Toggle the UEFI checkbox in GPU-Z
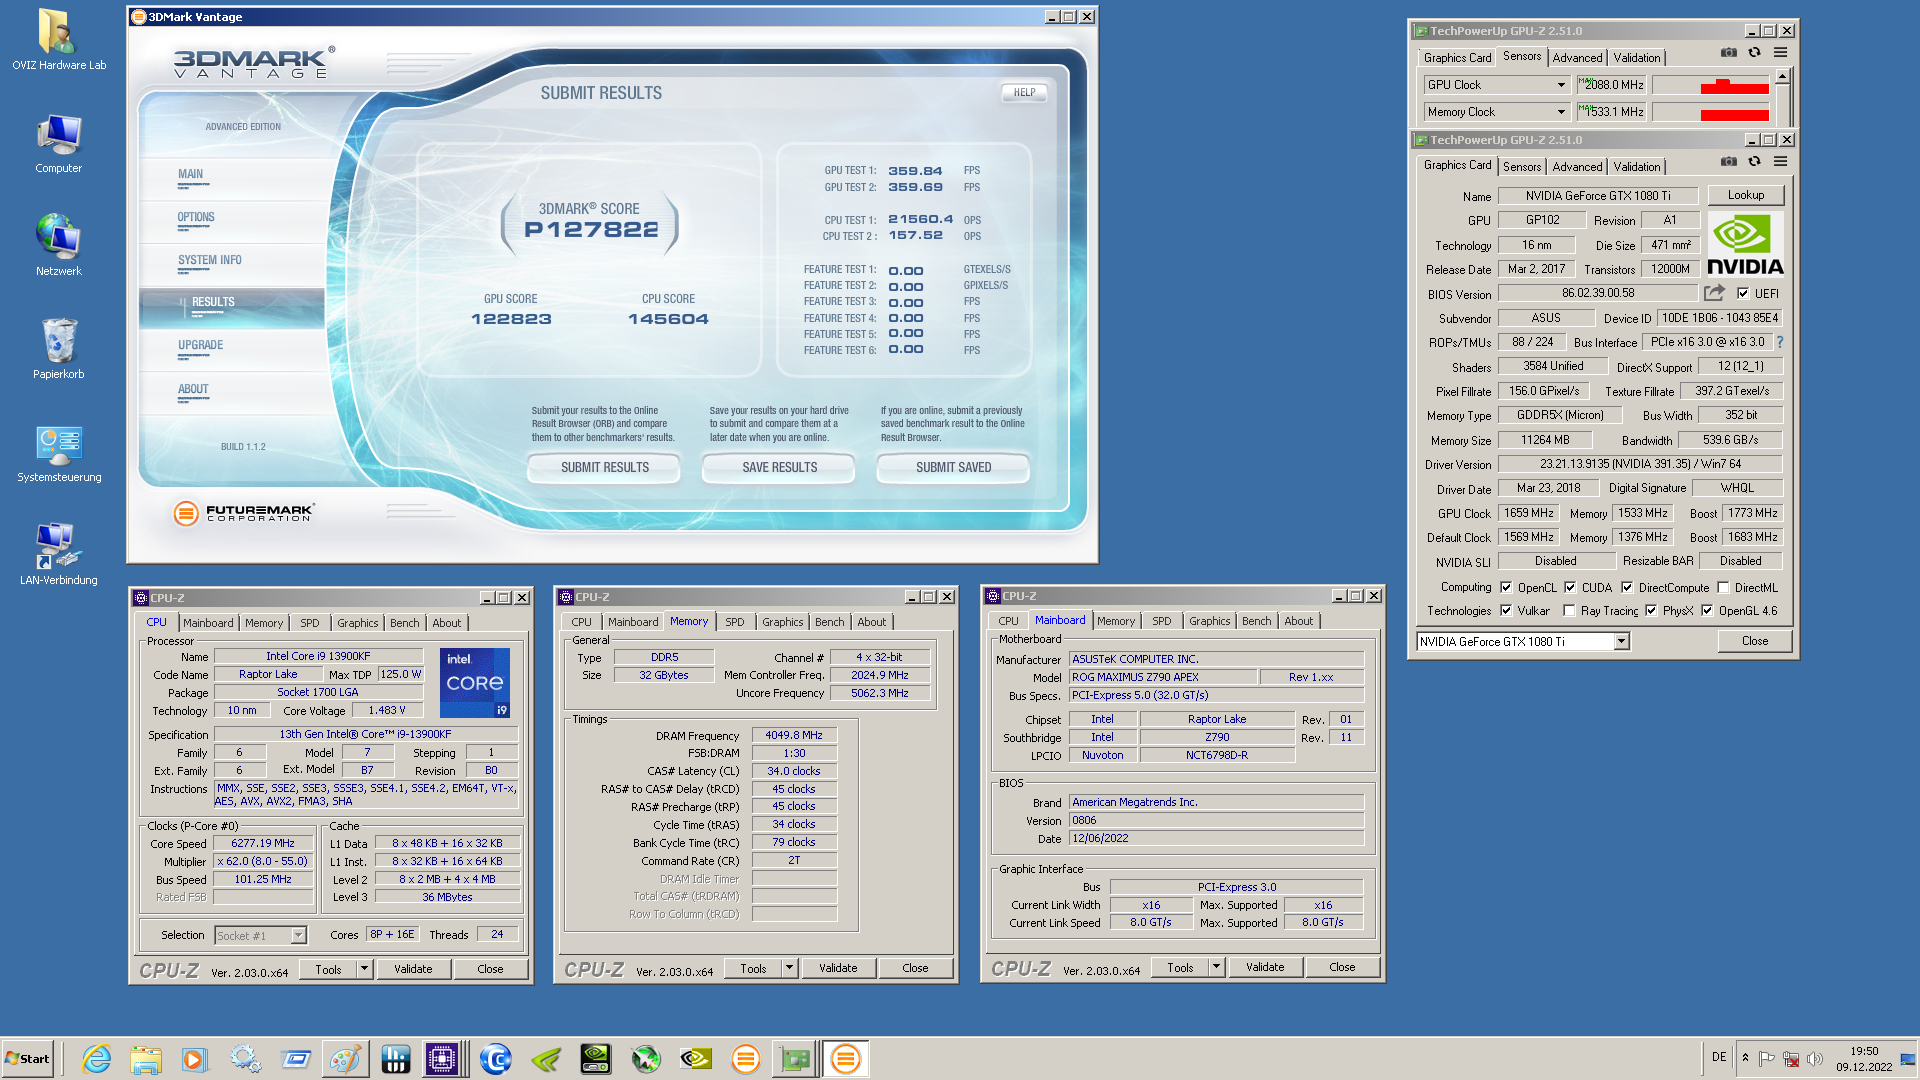 [1743, 293]
